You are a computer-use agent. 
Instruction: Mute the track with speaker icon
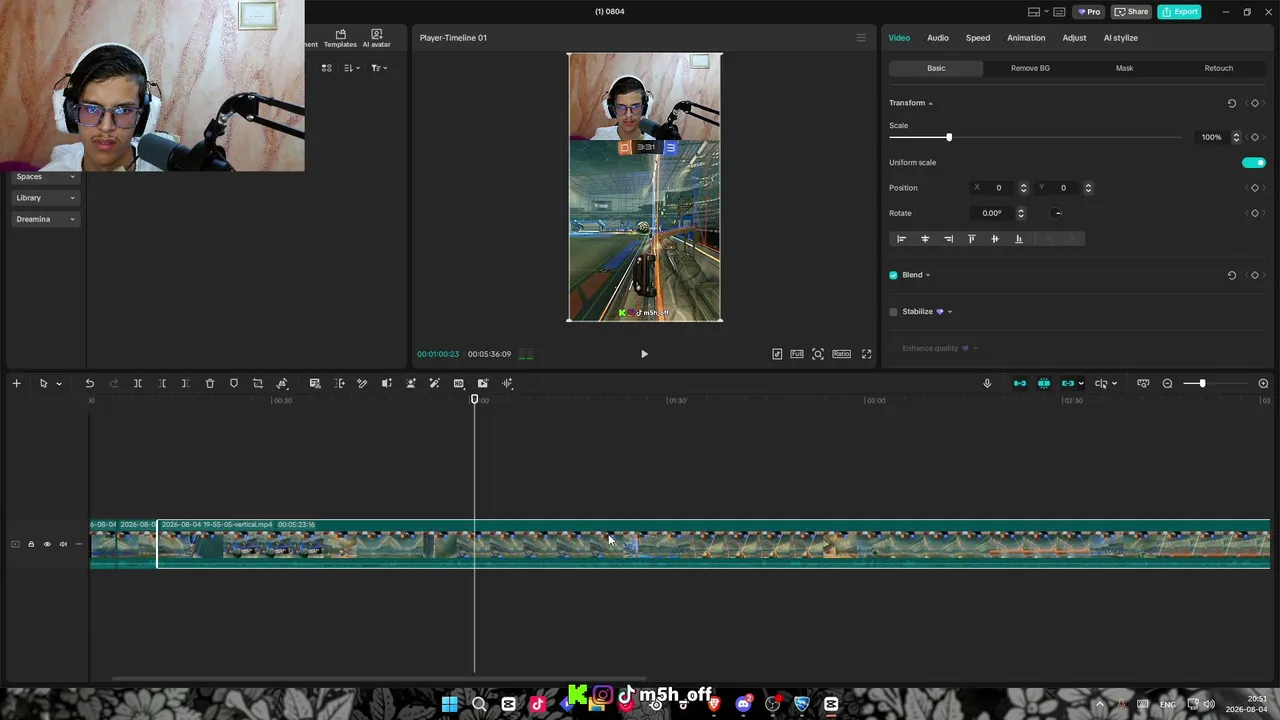point(63,544)
